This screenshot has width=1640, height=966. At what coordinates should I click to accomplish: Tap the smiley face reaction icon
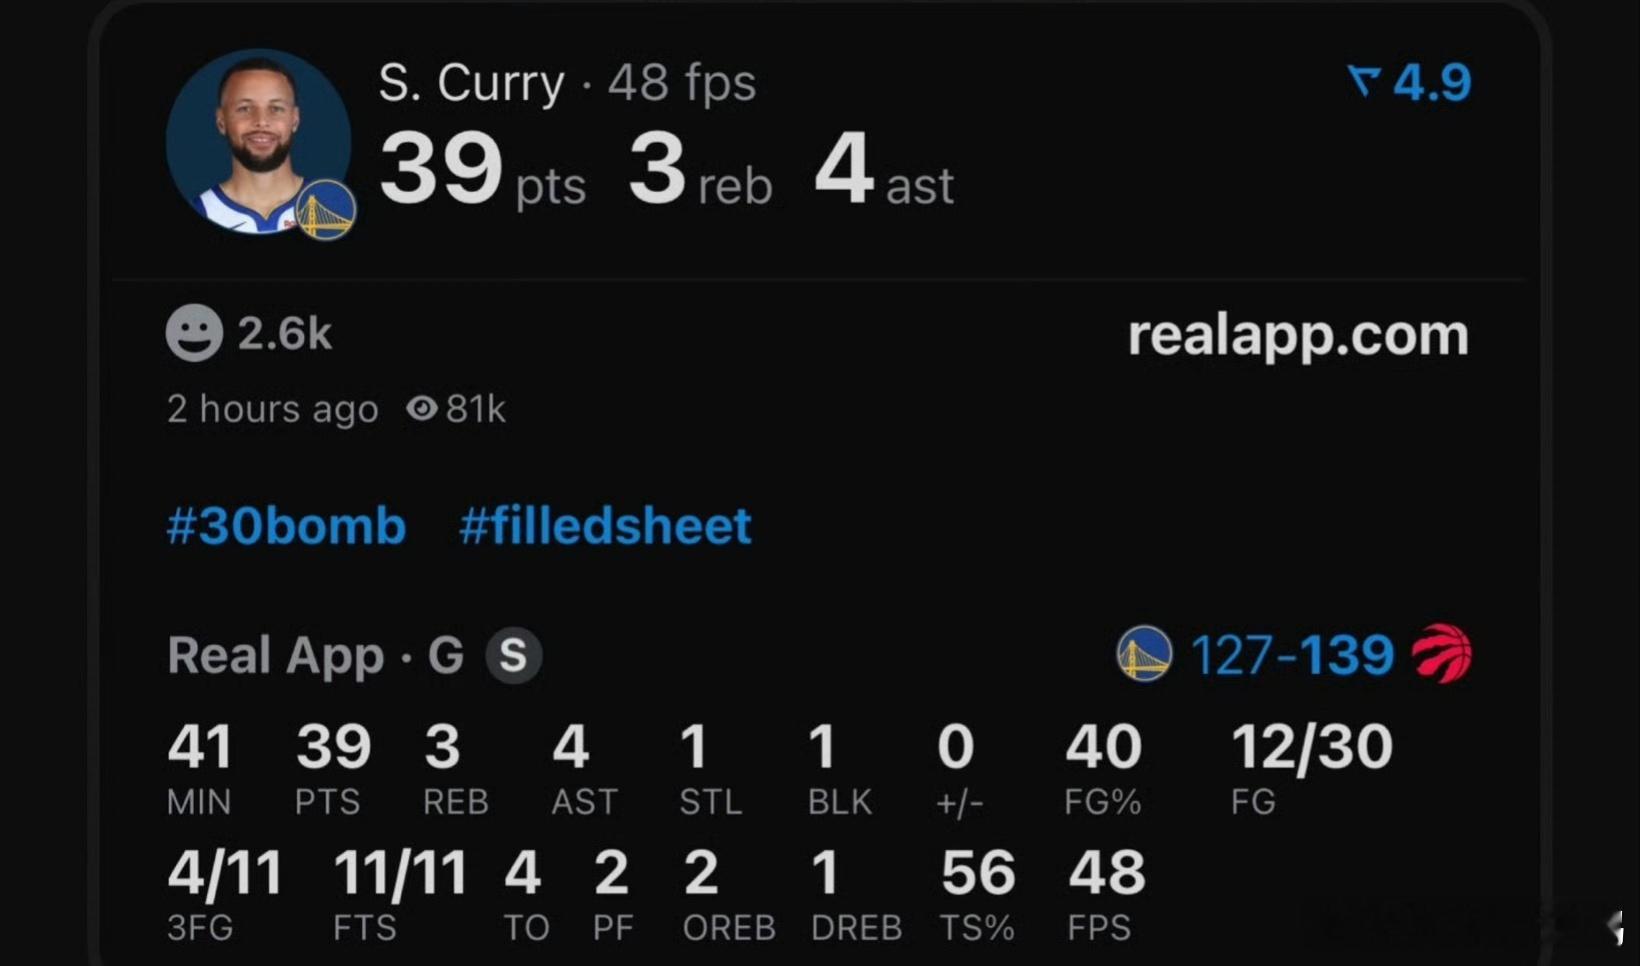(194, 333)
